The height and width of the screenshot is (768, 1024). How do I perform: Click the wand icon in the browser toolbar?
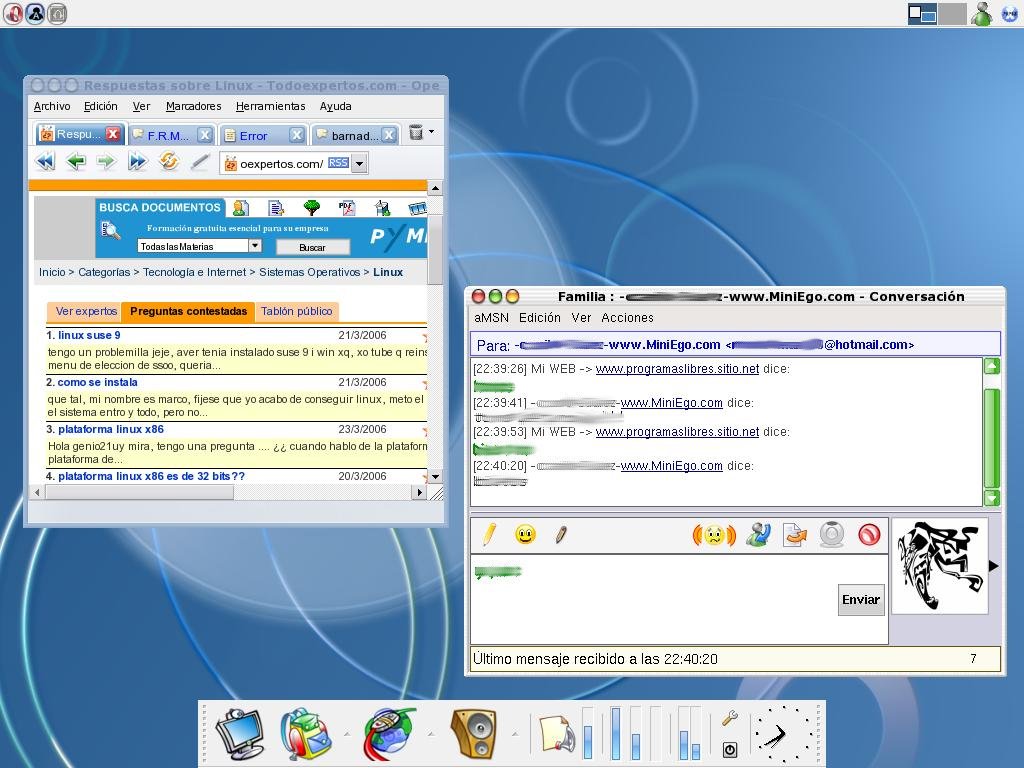(x=200, y=161)
